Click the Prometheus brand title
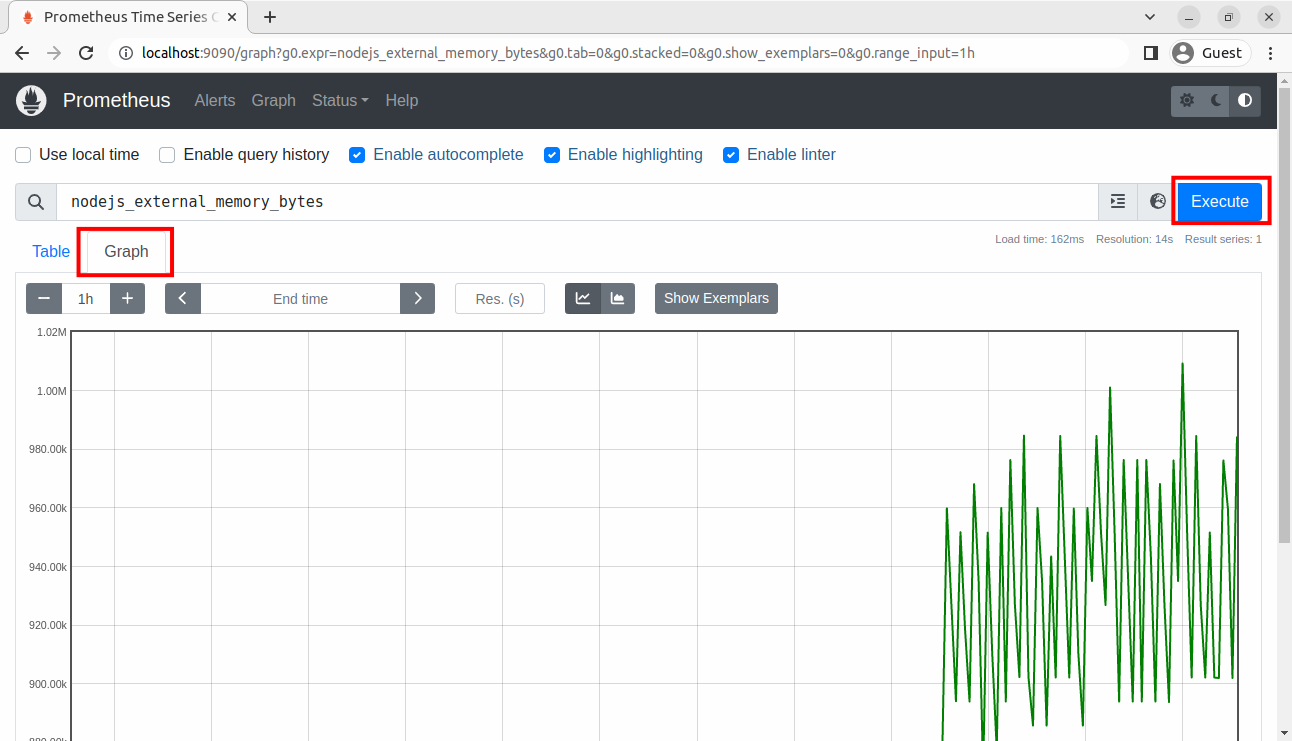 (117, 101)
